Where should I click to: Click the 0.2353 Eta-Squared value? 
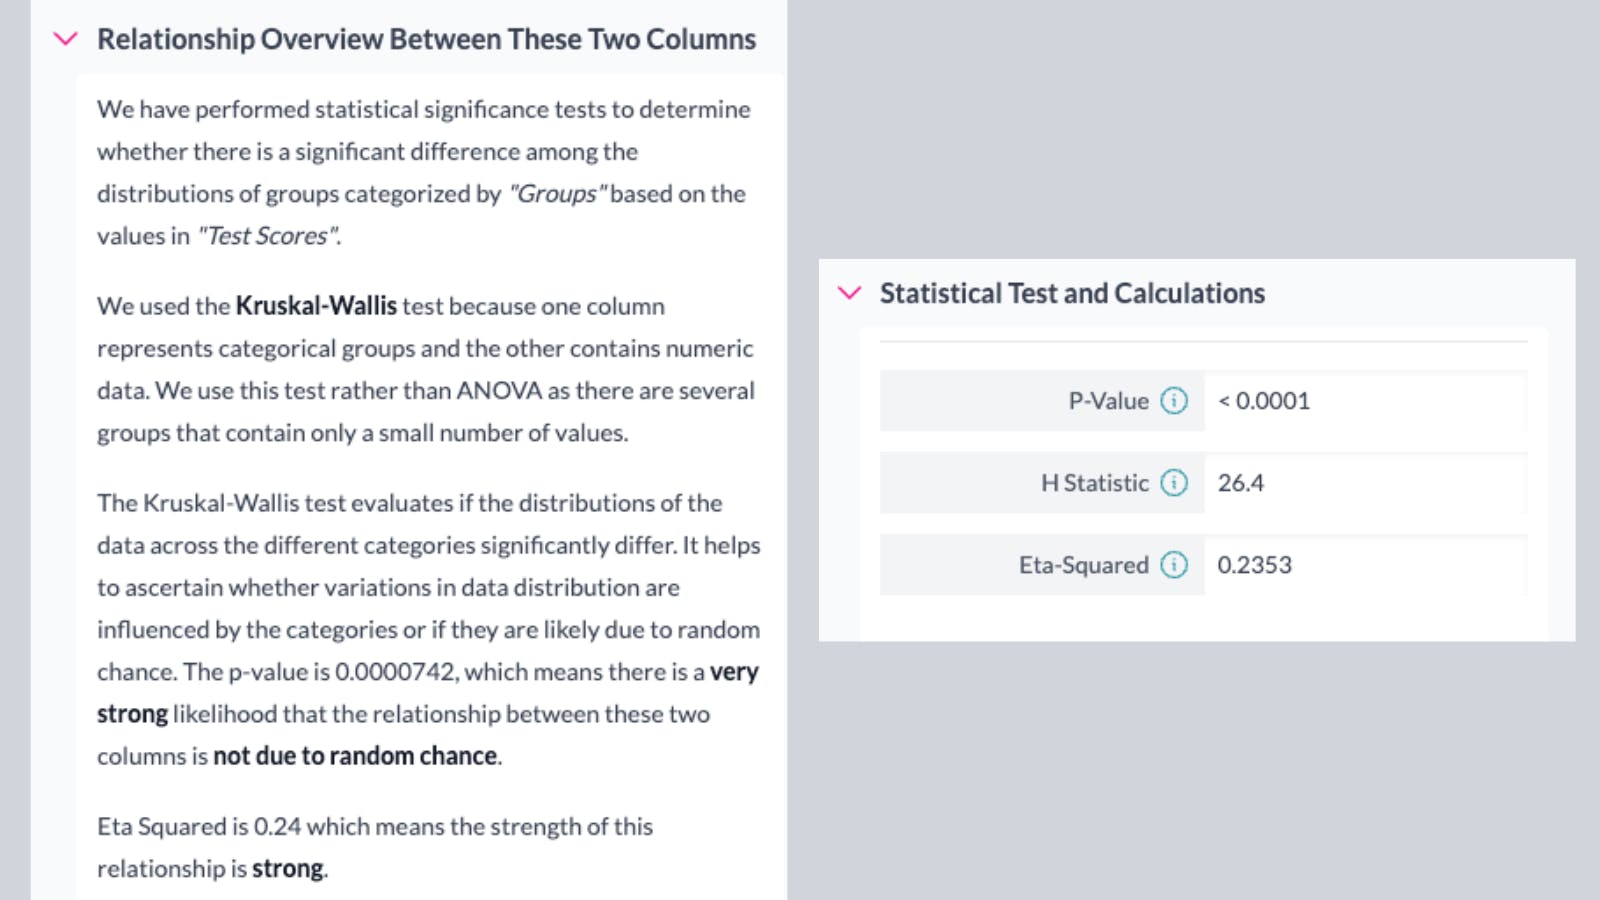pyautogui.click(x=1254, y=565)
